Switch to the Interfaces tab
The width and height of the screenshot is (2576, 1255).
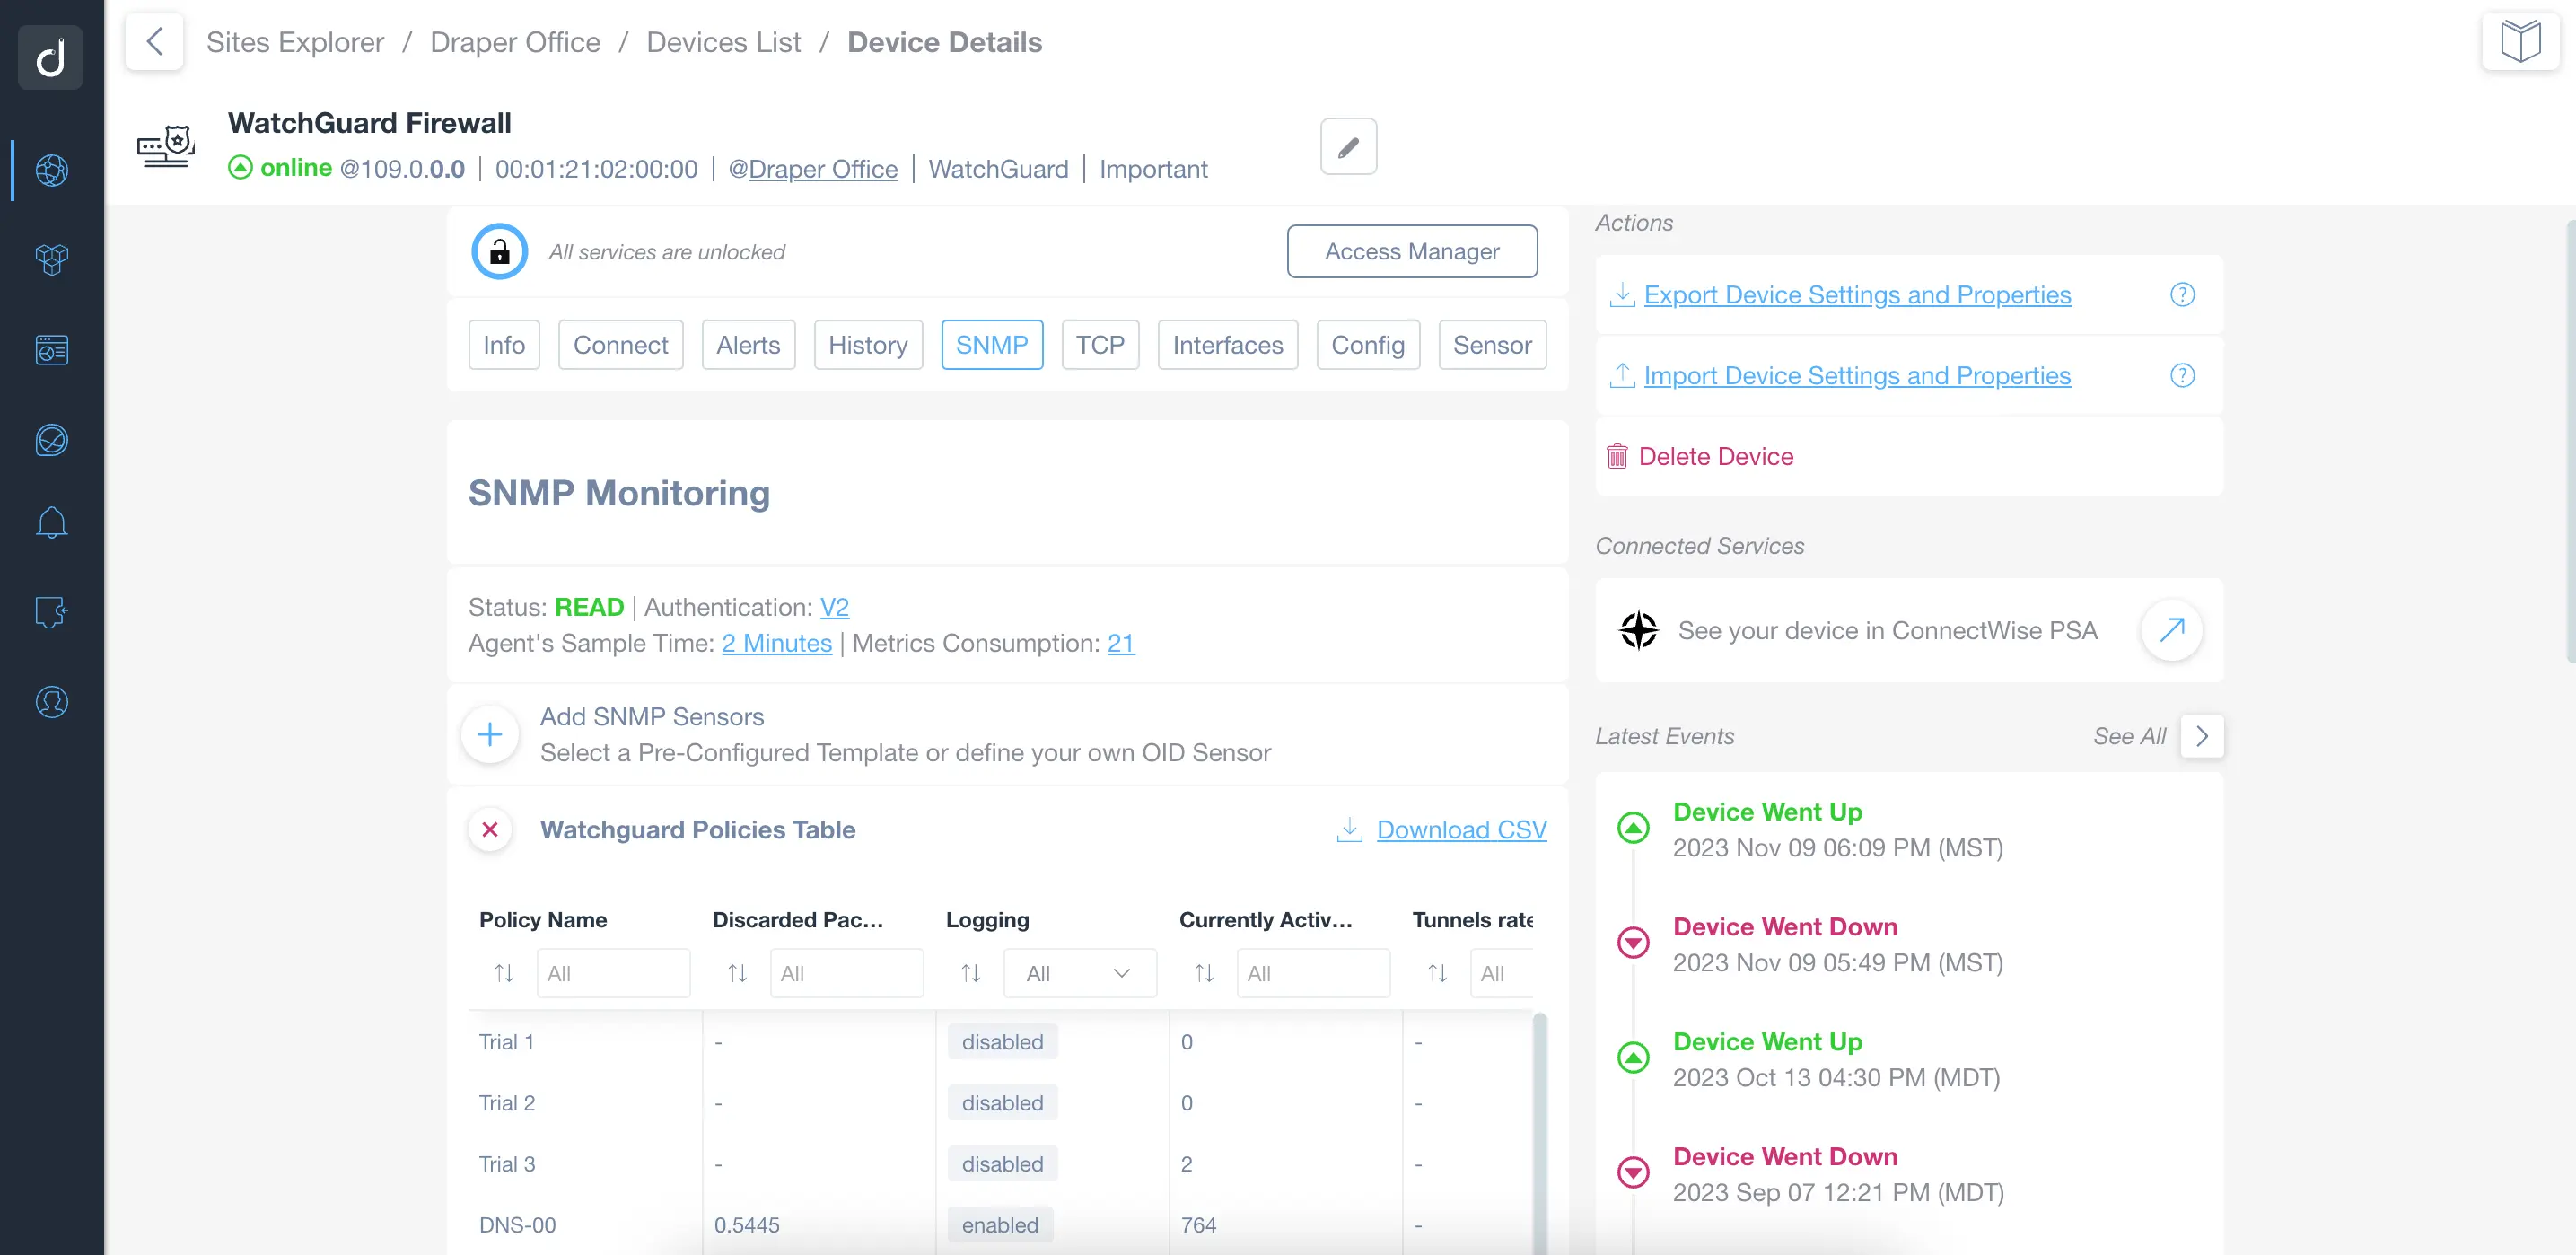point(1229,345)
